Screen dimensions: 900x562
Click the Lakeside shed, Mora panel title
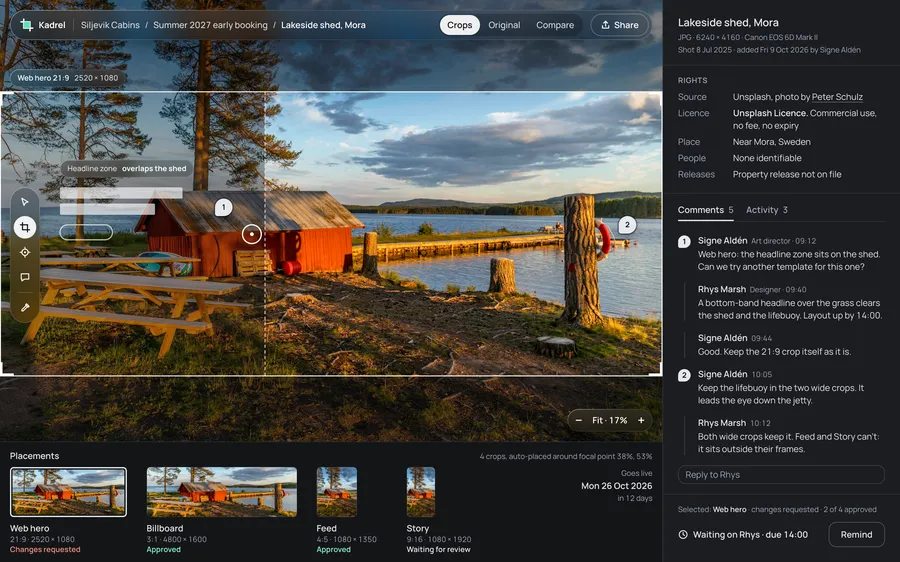click(728, 22)
